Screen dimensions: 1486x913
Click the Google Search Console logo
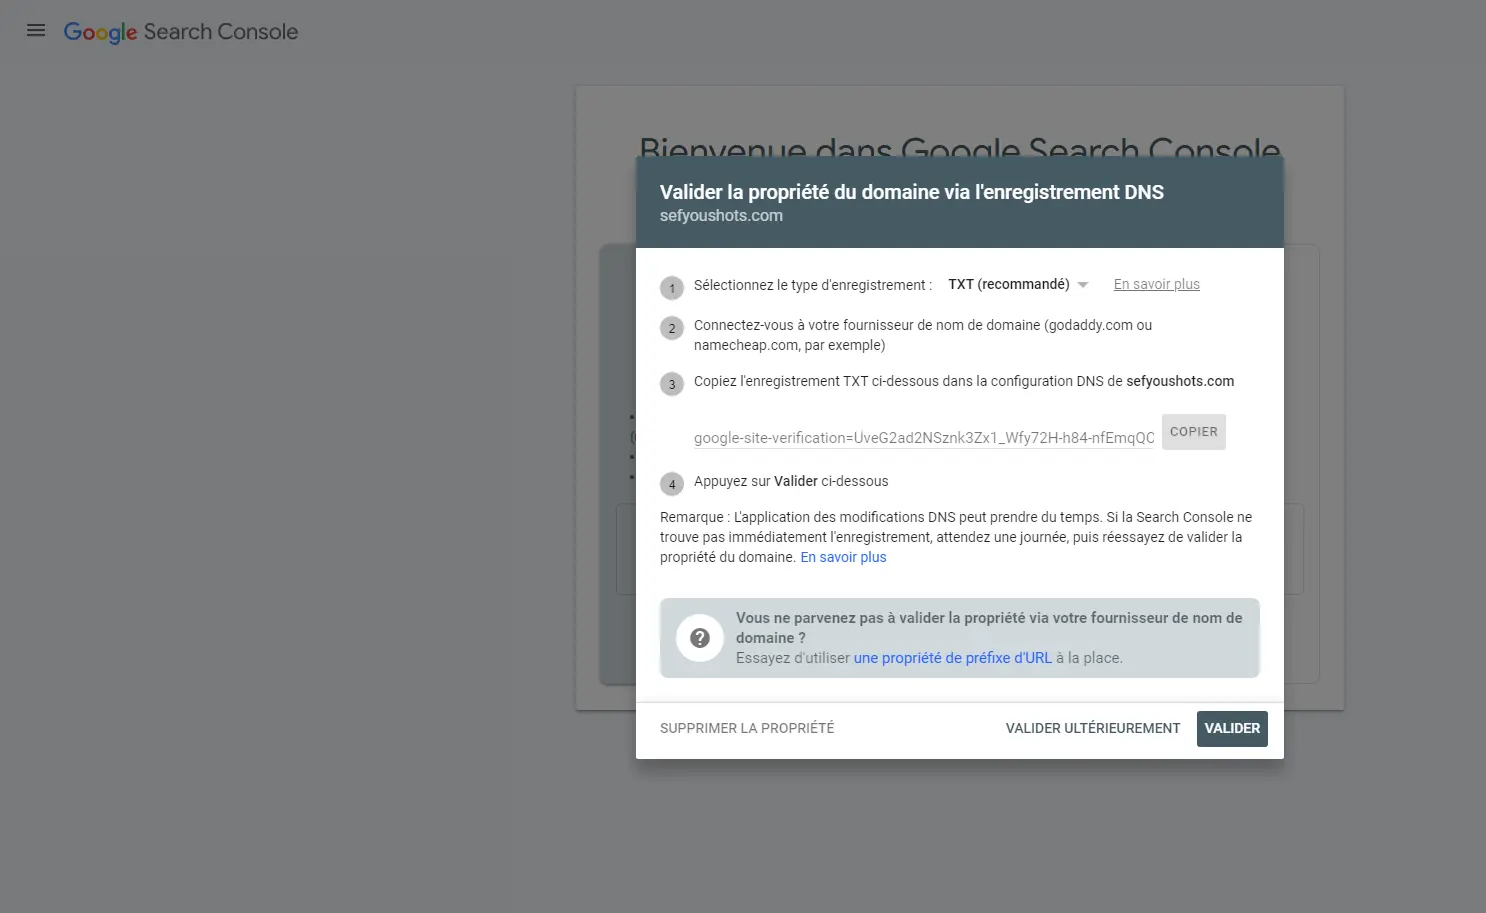(x=181, y=32)
